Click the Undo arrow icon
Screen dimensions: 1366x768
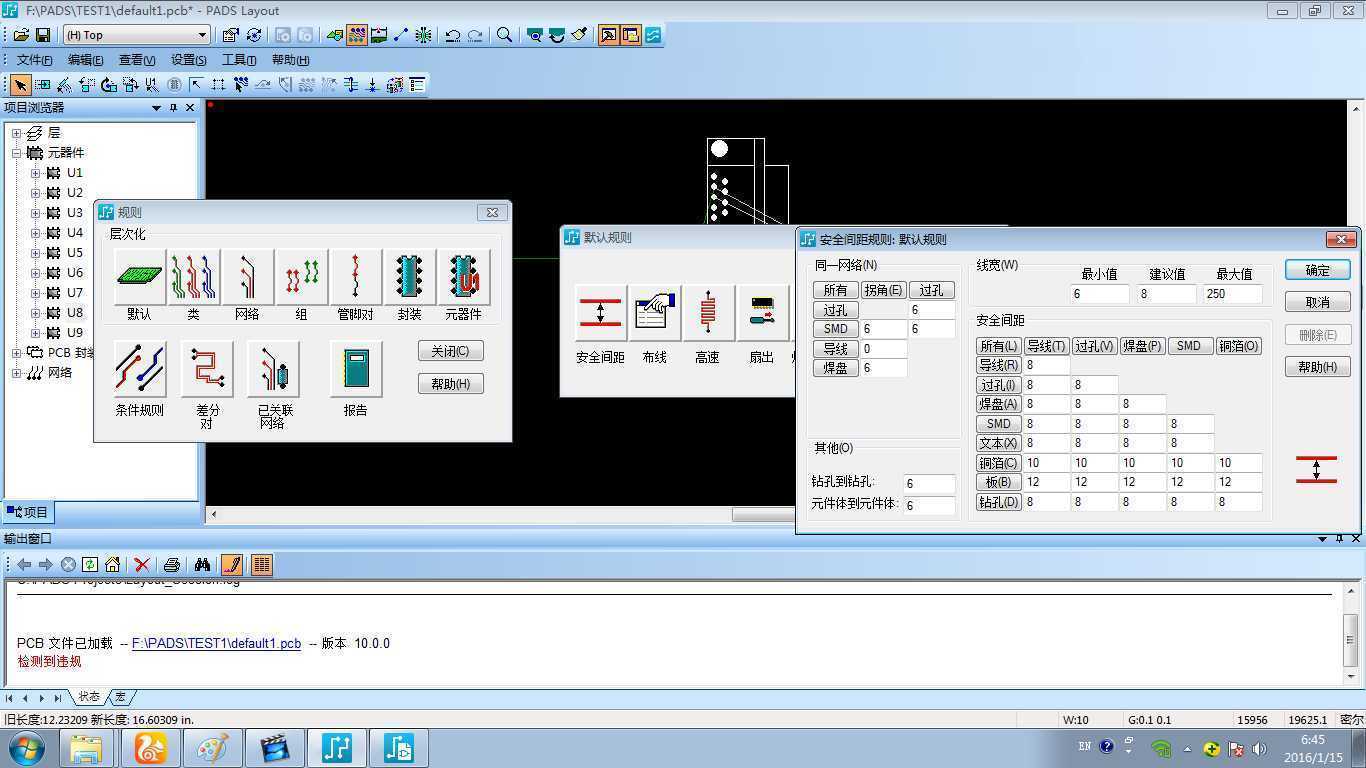(453, 35)
